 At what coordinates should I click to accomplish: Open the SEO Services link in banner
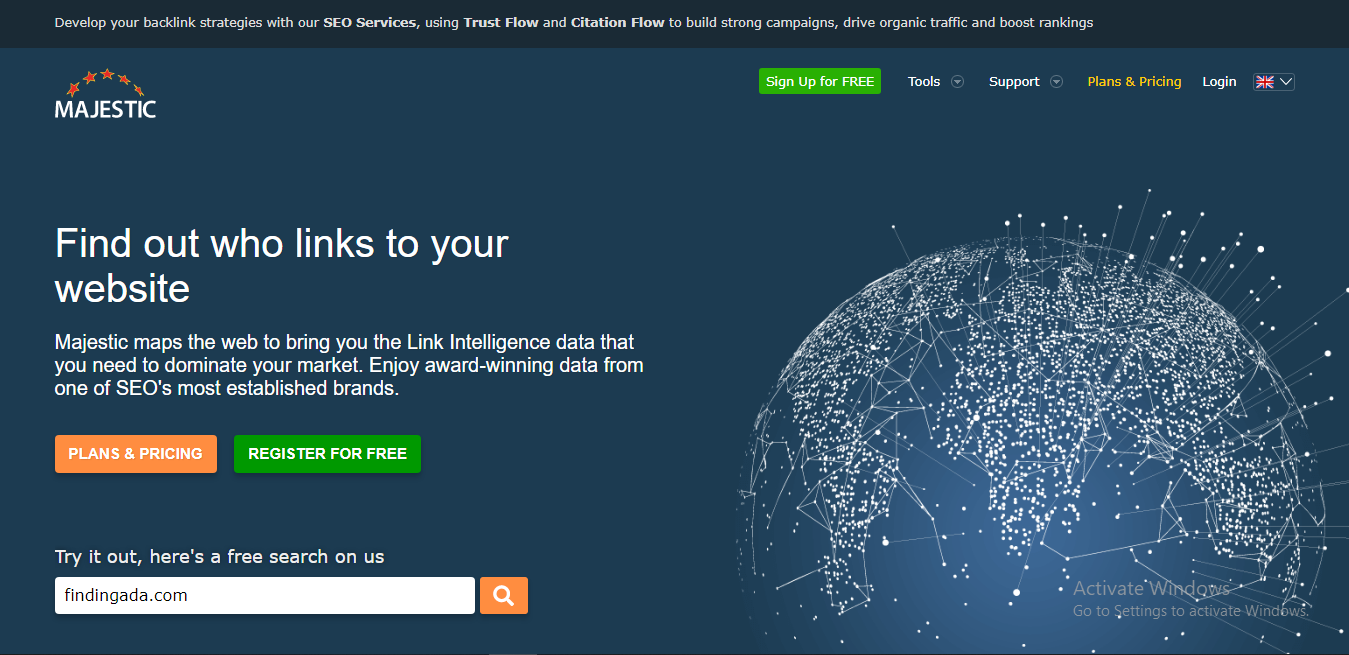click(x=370, y=22)
